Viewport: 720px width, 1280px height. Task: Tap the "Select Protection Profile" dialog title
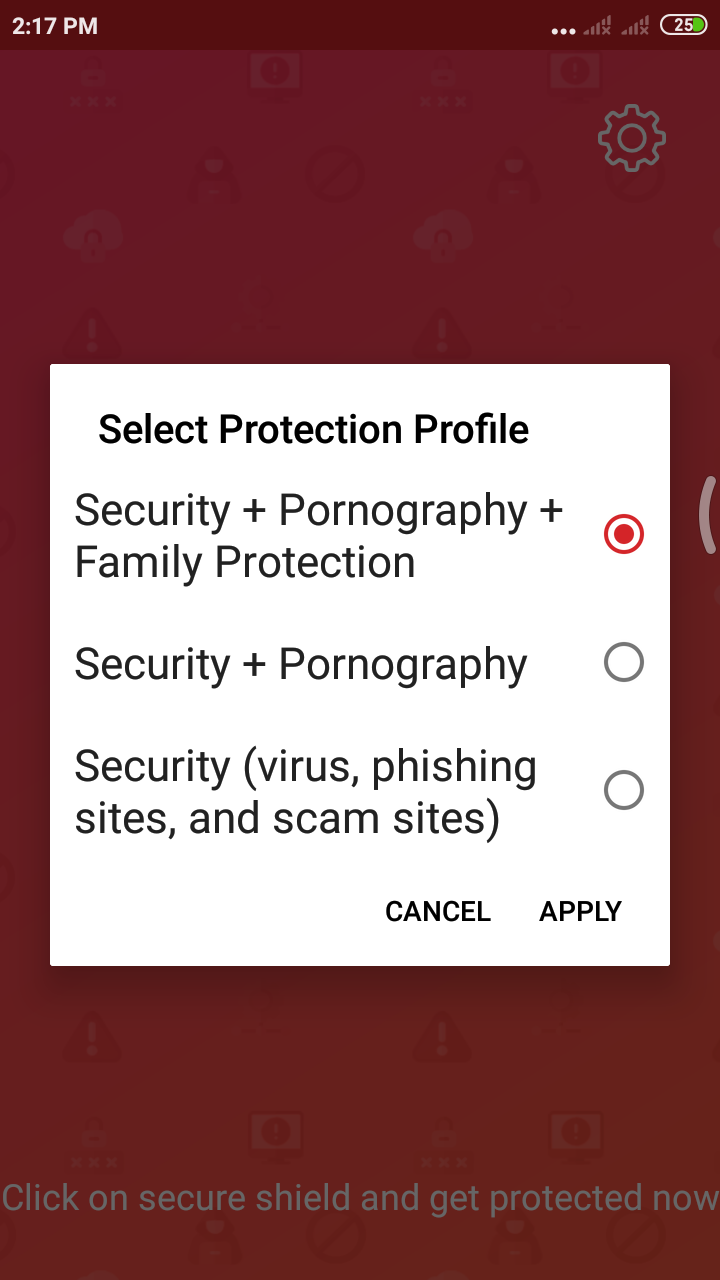tap(313, 429)
